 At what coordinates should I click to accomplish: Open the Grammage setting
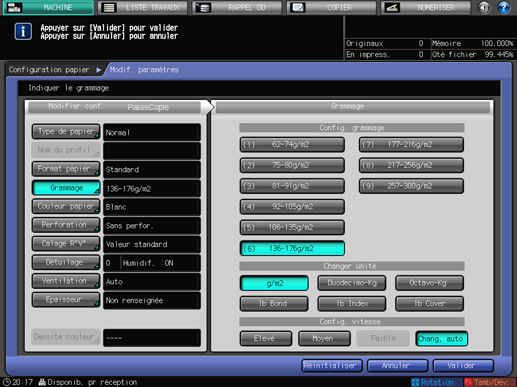tap(66, 188)
